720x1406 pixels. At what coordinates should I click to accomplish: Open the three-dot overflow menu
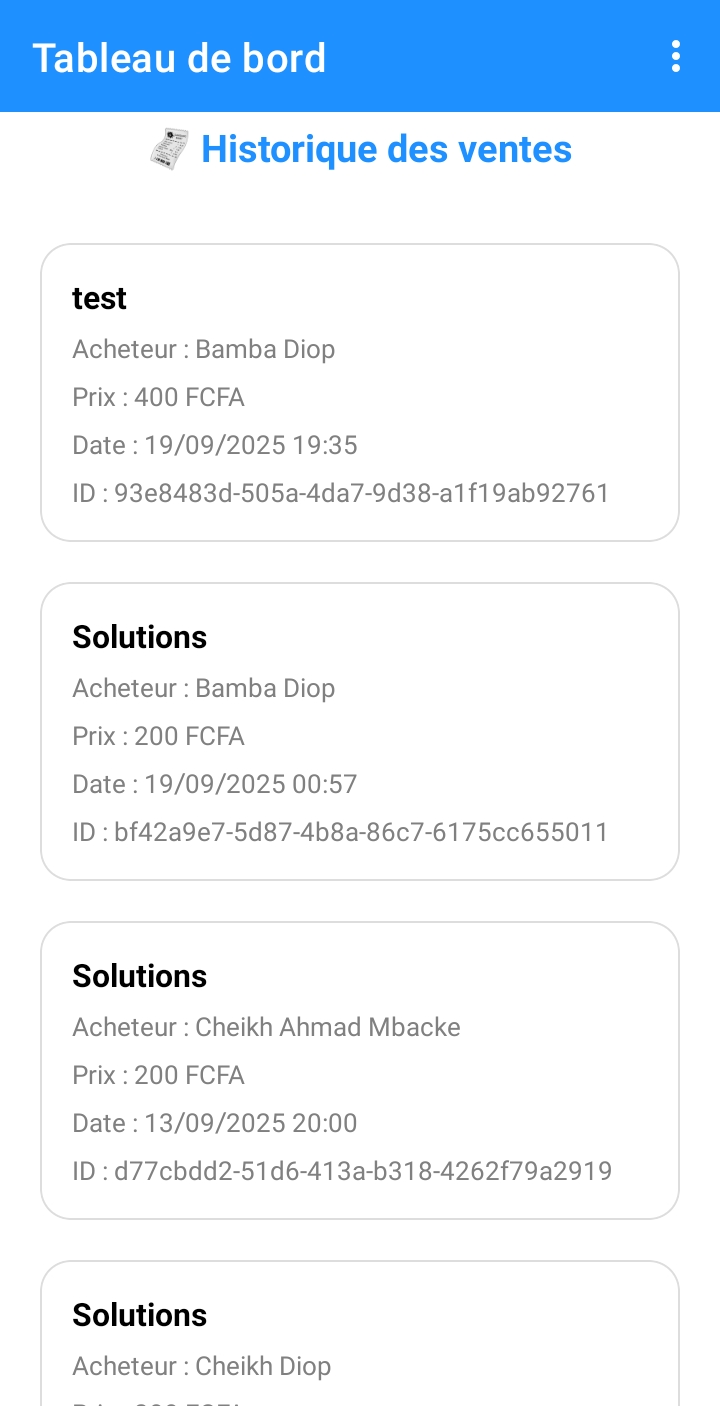point(676,57)
